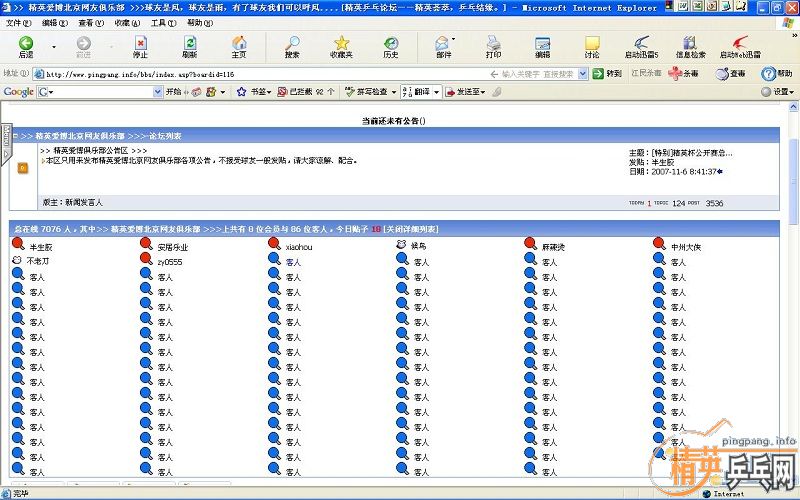
Task: Open the Search (搜索) magnifier icon
Action: [292, 47]
